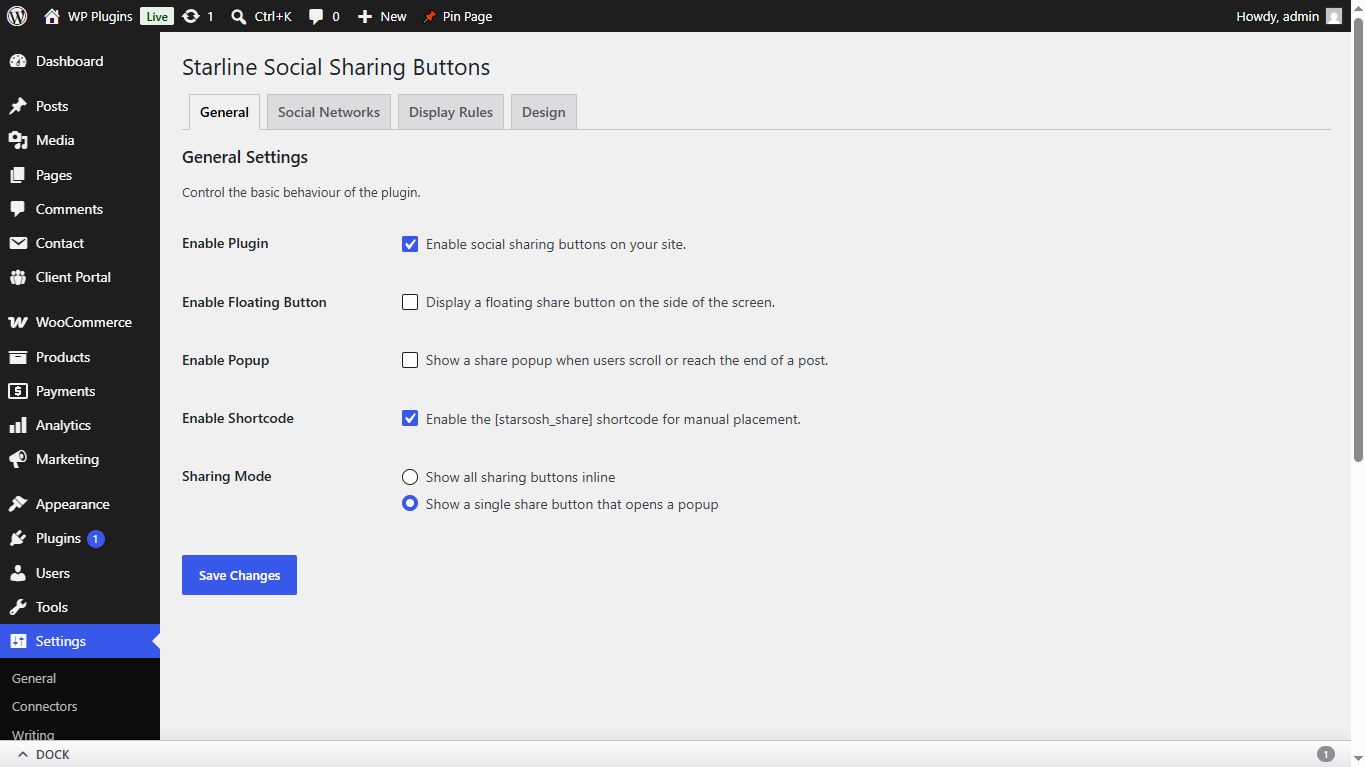Click the Payments dollar icon
This screenshot has width=1365, height=767.
[18, 391]
